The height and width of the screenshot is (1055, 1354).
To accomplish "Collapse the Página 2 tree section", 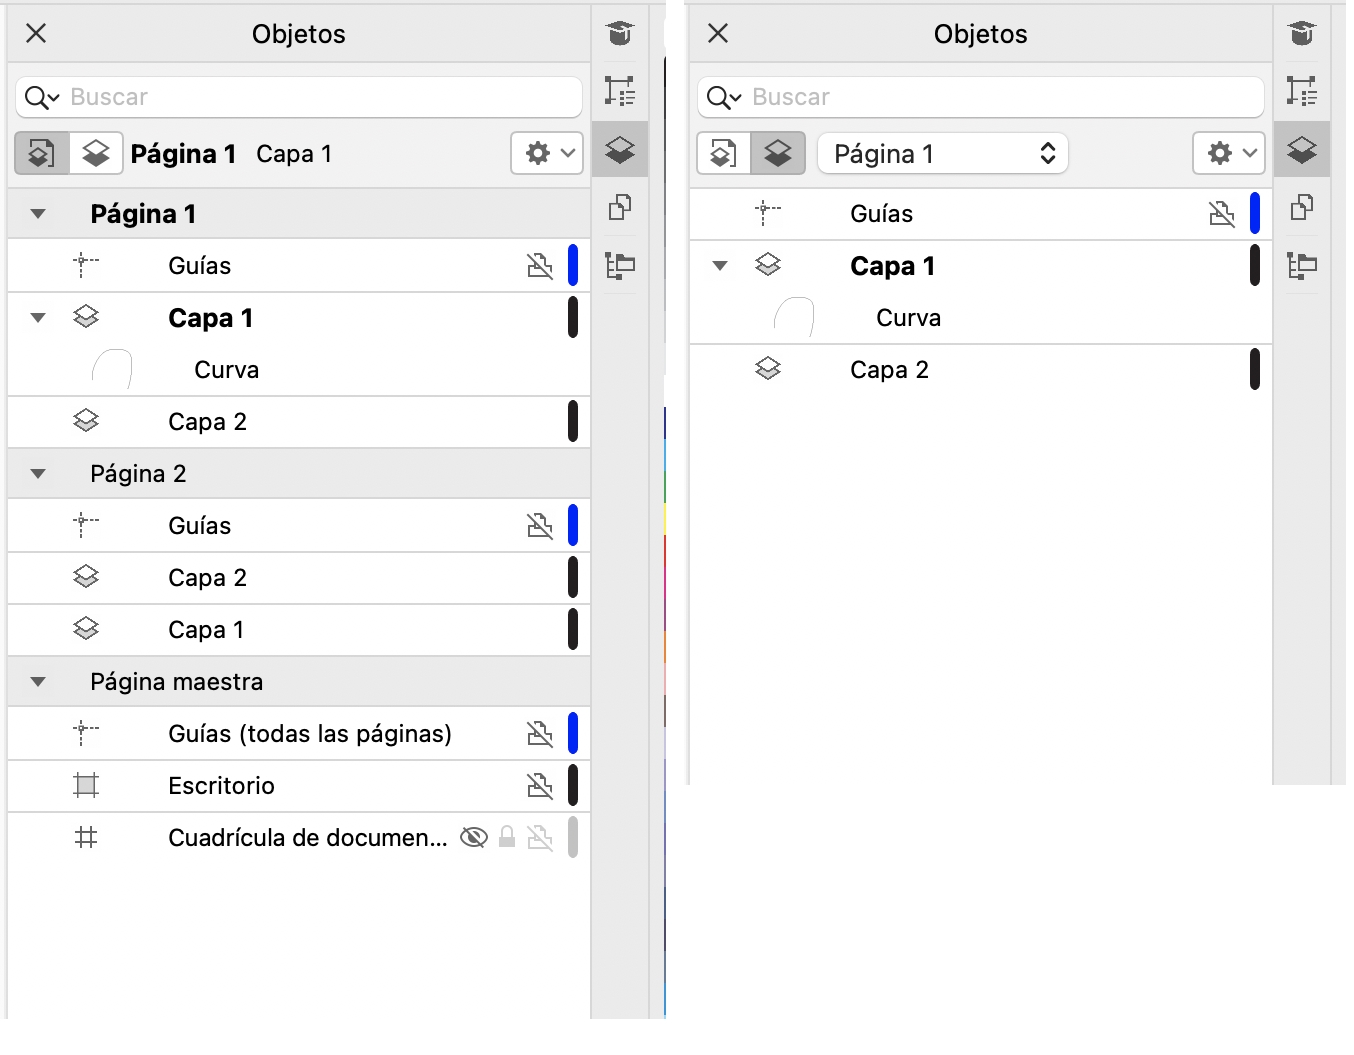I will coord(38,474).
